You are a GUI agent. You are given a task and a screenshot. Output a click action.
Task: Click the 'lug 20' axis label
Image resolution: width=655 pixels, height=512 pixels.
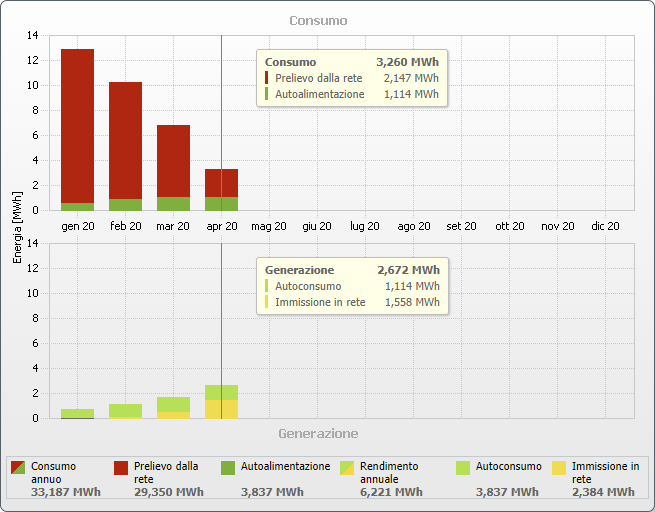point(365,226)
